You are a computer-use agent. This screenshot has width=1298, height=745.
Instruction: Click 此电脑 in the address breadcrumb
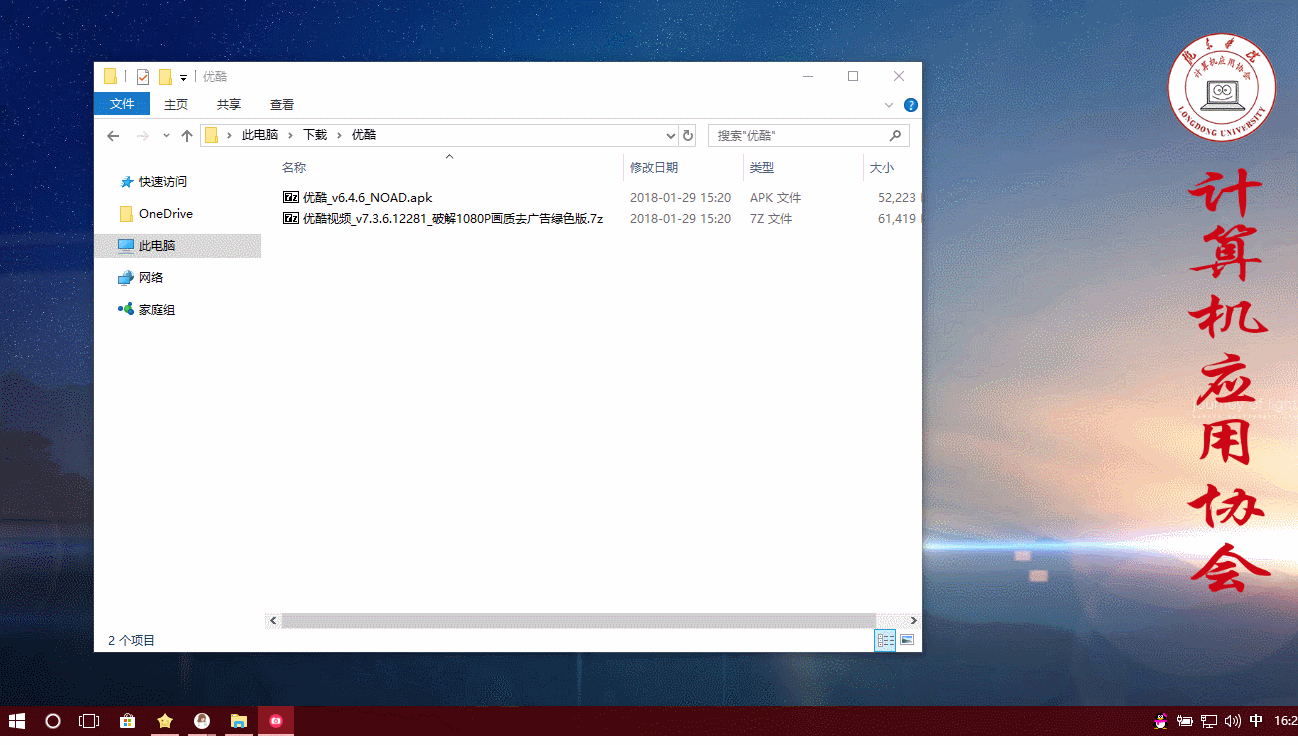(260, 135)
